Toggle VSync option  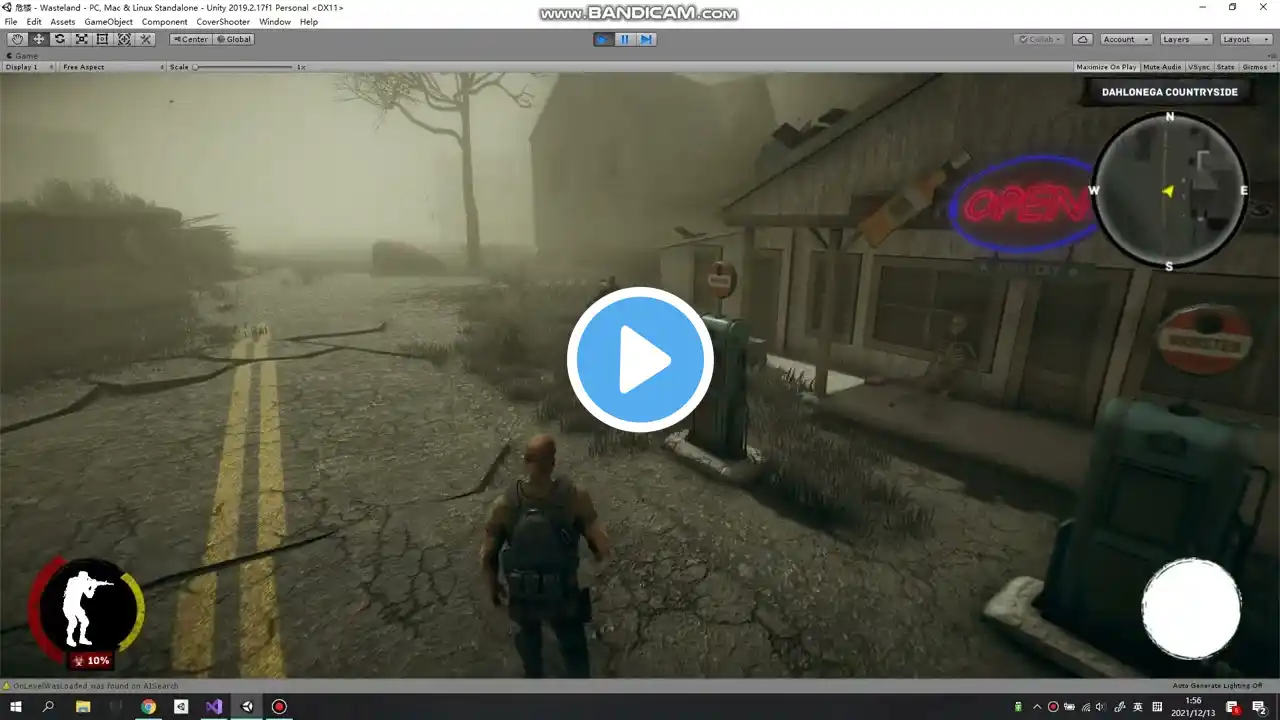pos(1198,67)
